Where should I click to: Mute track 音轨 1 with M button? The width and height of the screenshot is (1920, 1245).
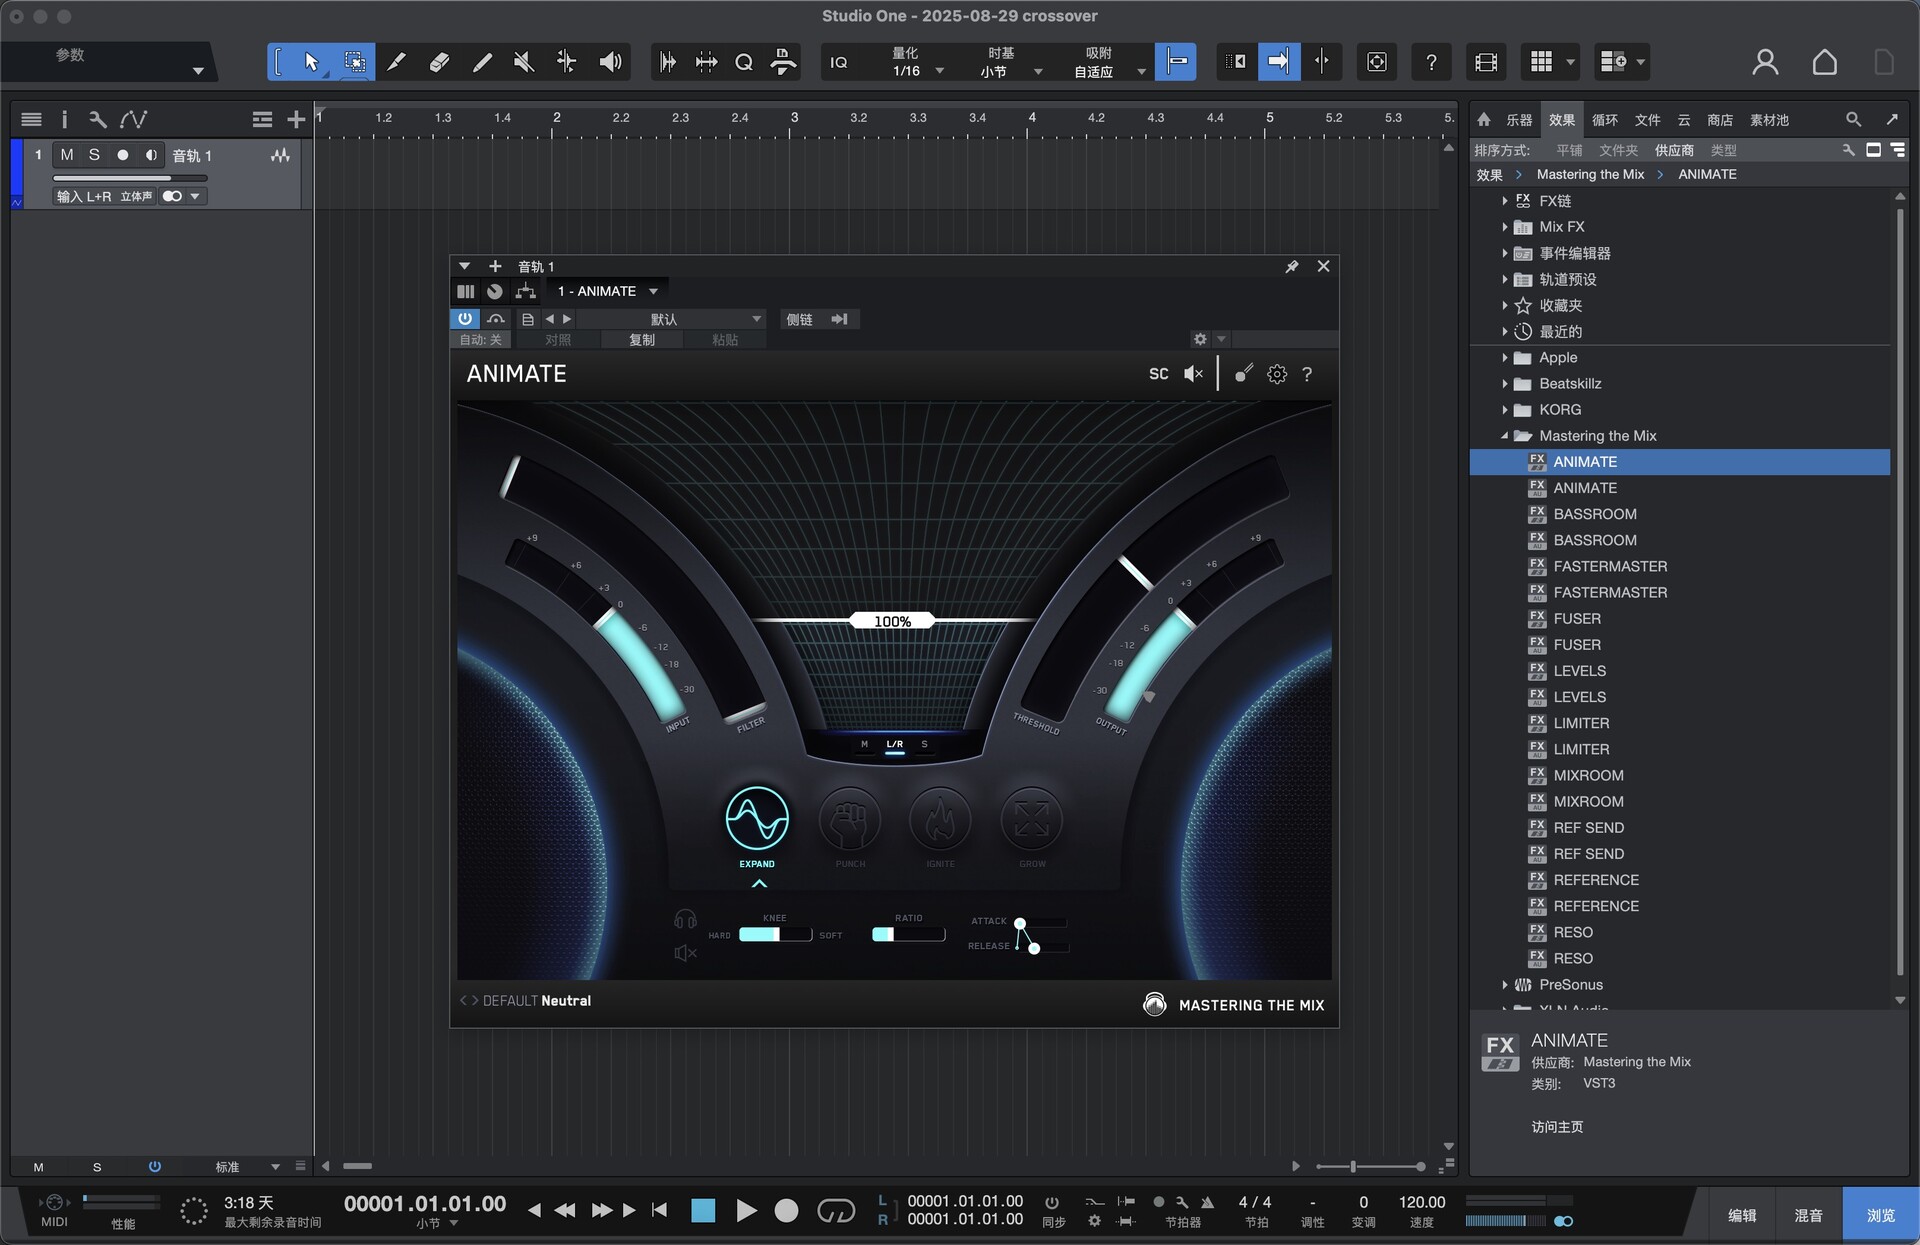point(66,155)
